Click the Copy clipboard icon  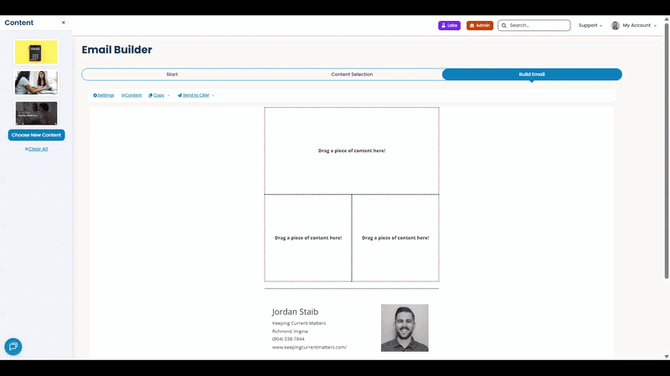click(150, 95)
